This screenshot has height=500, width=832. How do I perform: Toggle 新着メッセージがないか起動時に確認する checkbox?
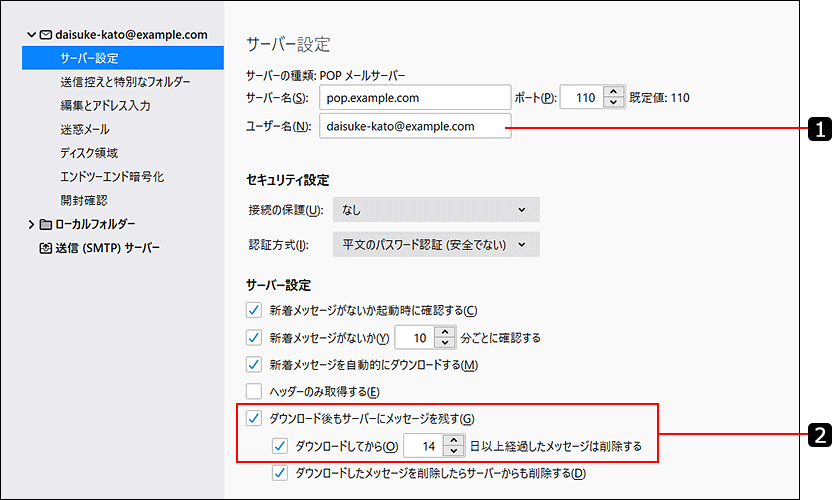253,311
